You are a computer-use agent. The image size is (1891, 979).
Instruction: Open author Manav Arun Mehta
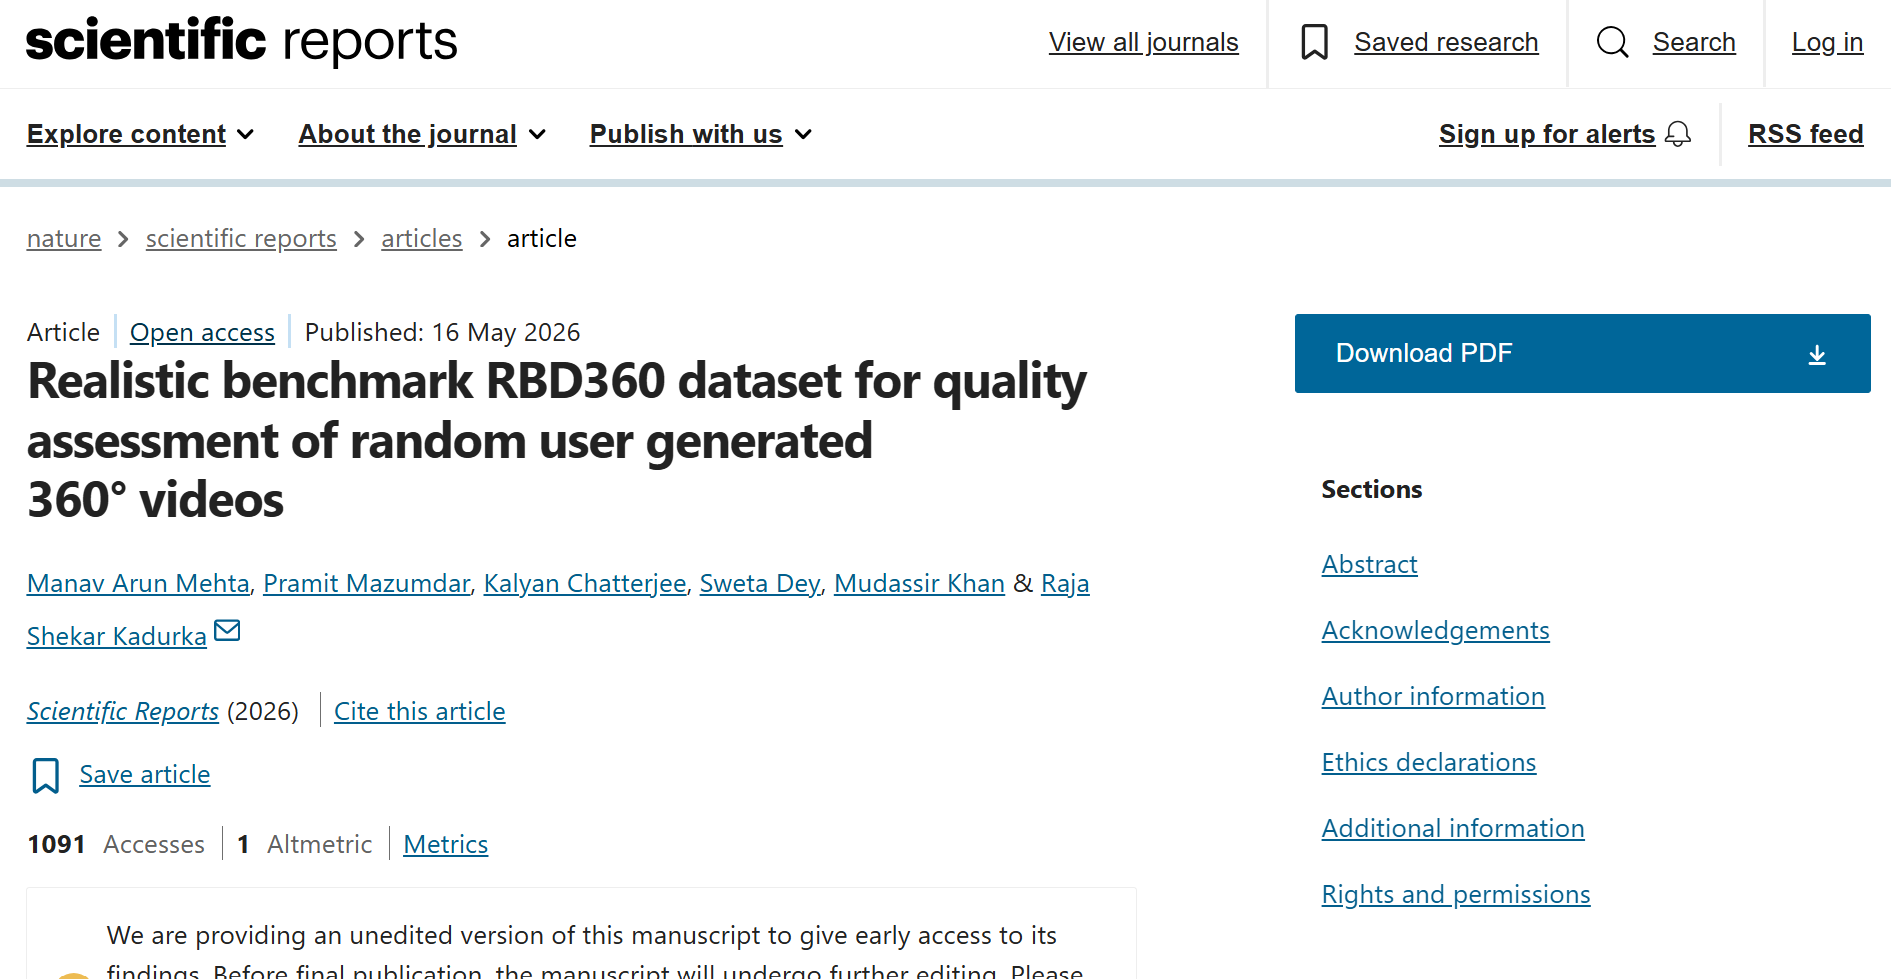coord(138,583)
